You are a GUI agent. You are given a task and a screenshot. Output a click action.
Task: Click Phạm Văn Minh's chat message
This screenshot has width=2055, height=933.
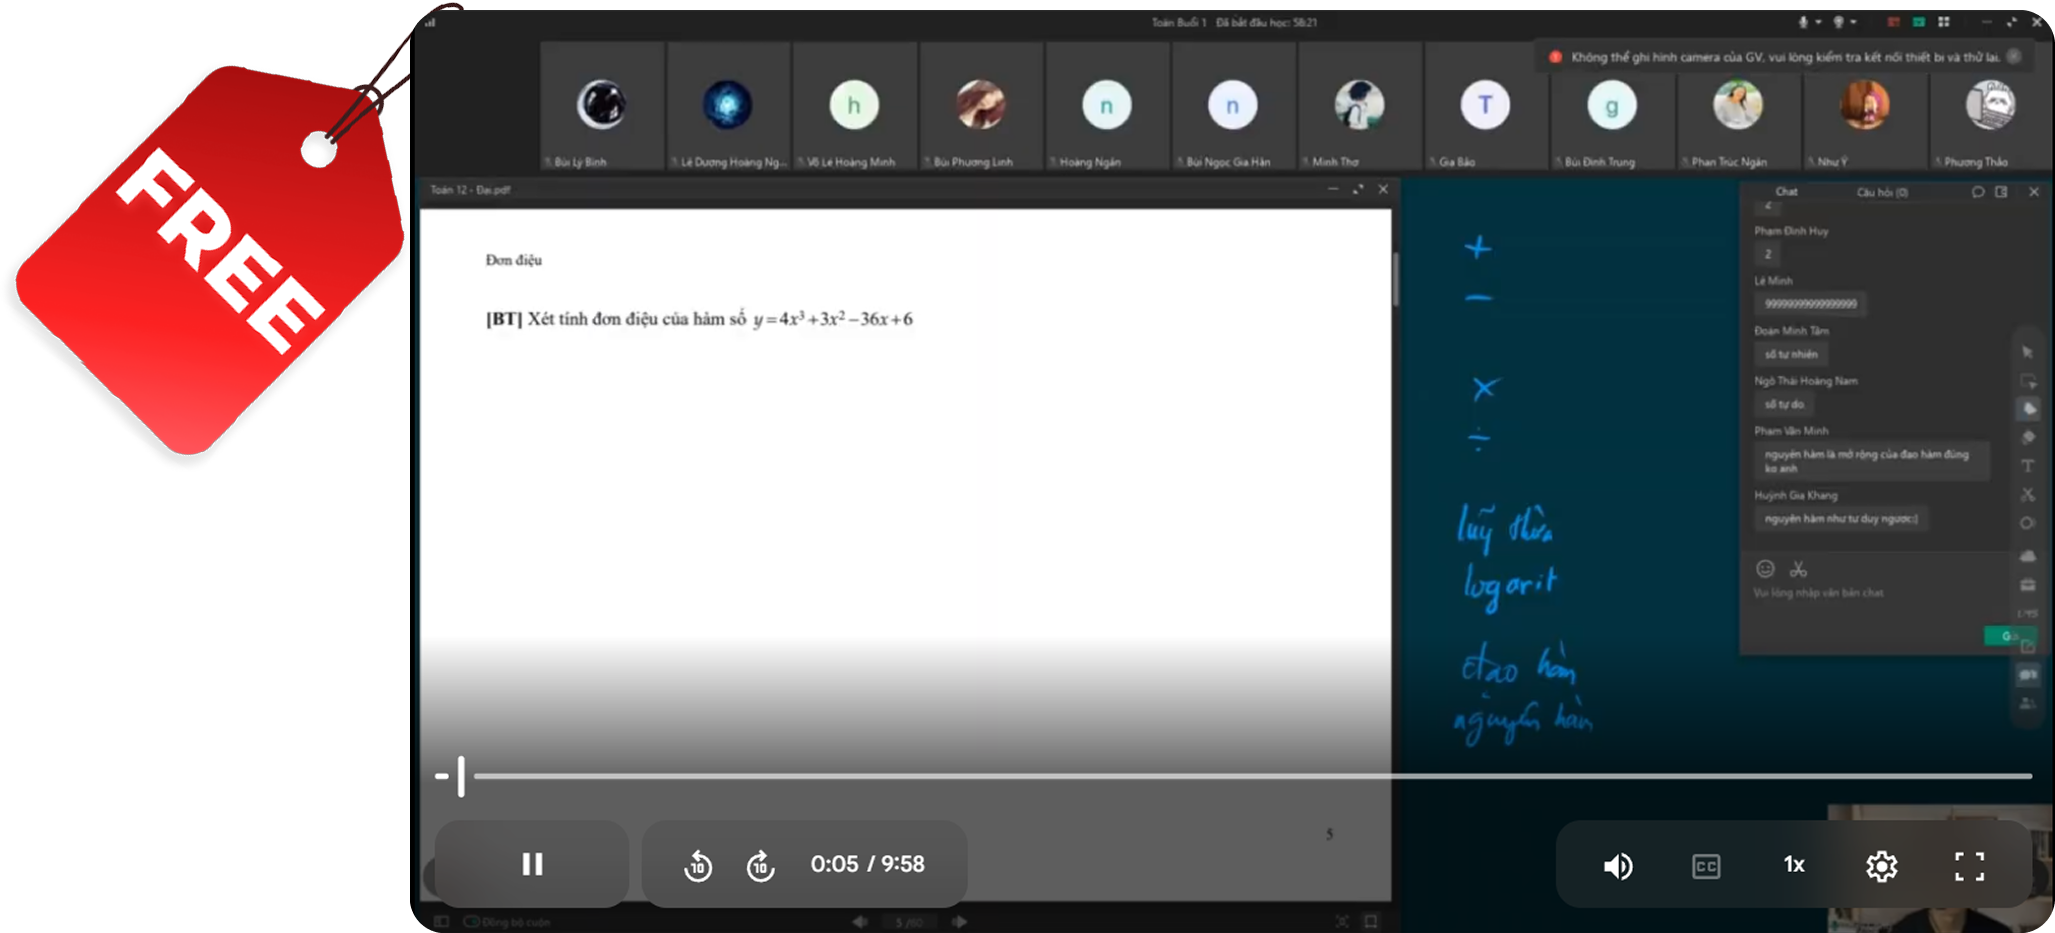tap(1870, 461)
